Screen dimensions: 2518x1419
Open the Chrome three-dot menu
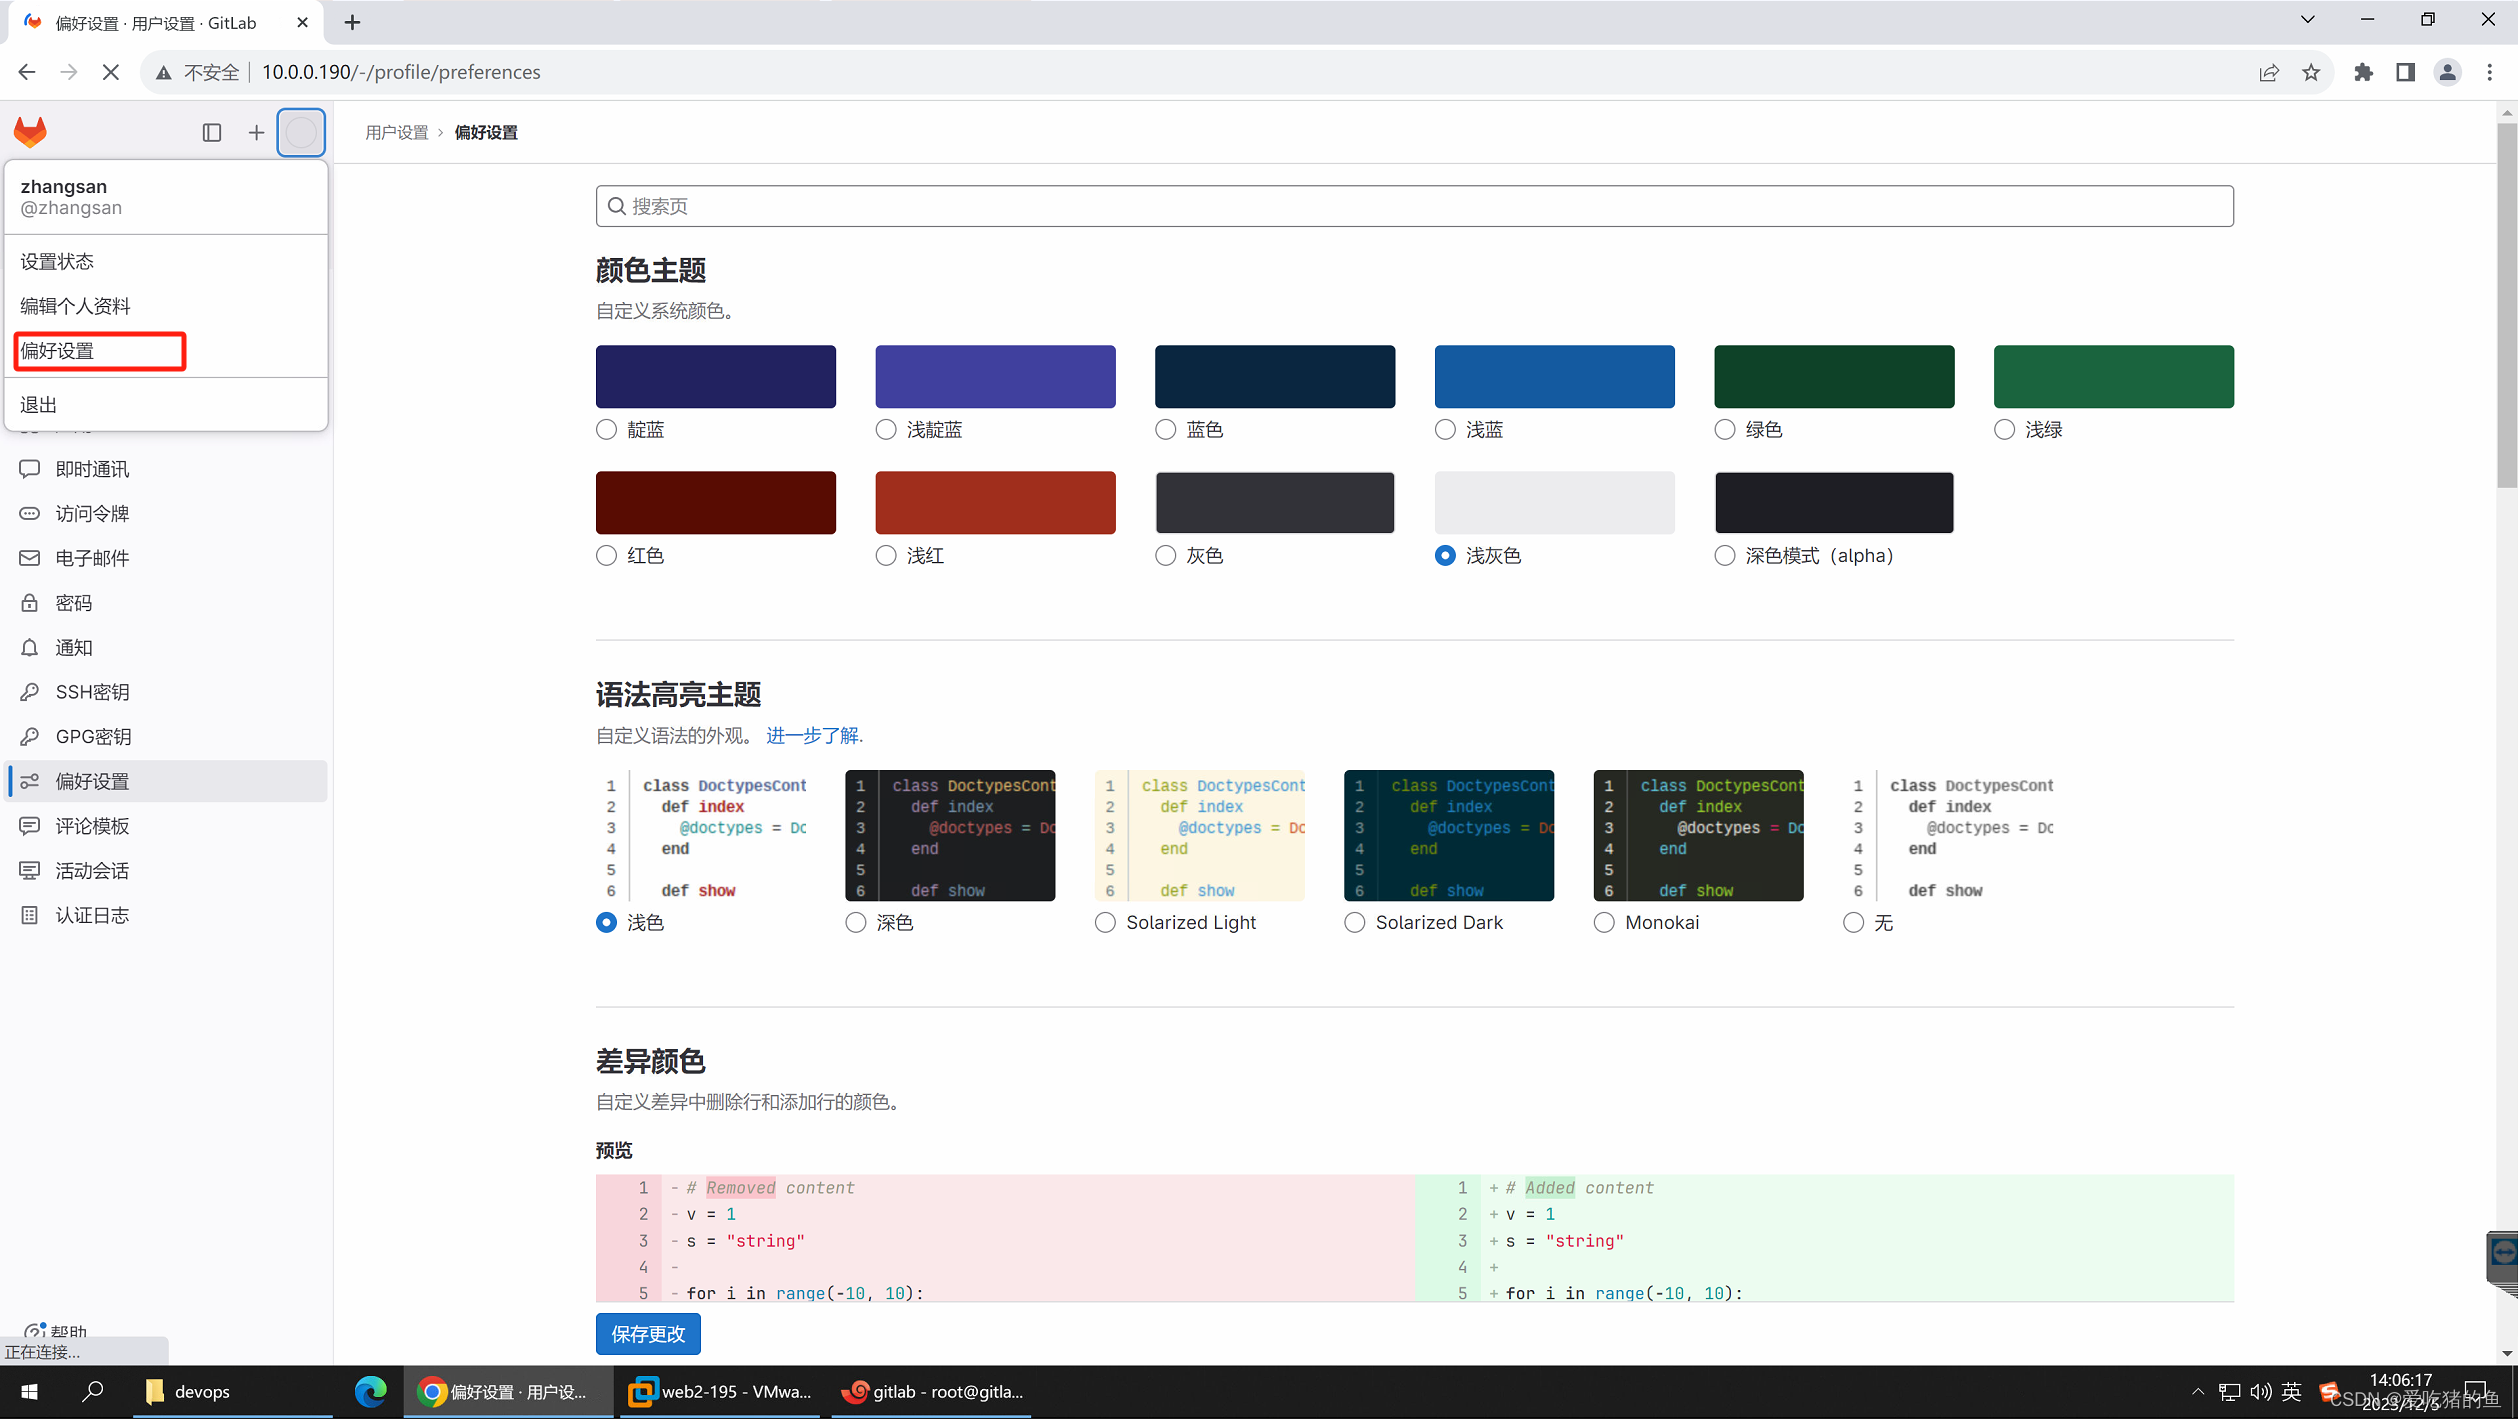[x=2490, y=72]
